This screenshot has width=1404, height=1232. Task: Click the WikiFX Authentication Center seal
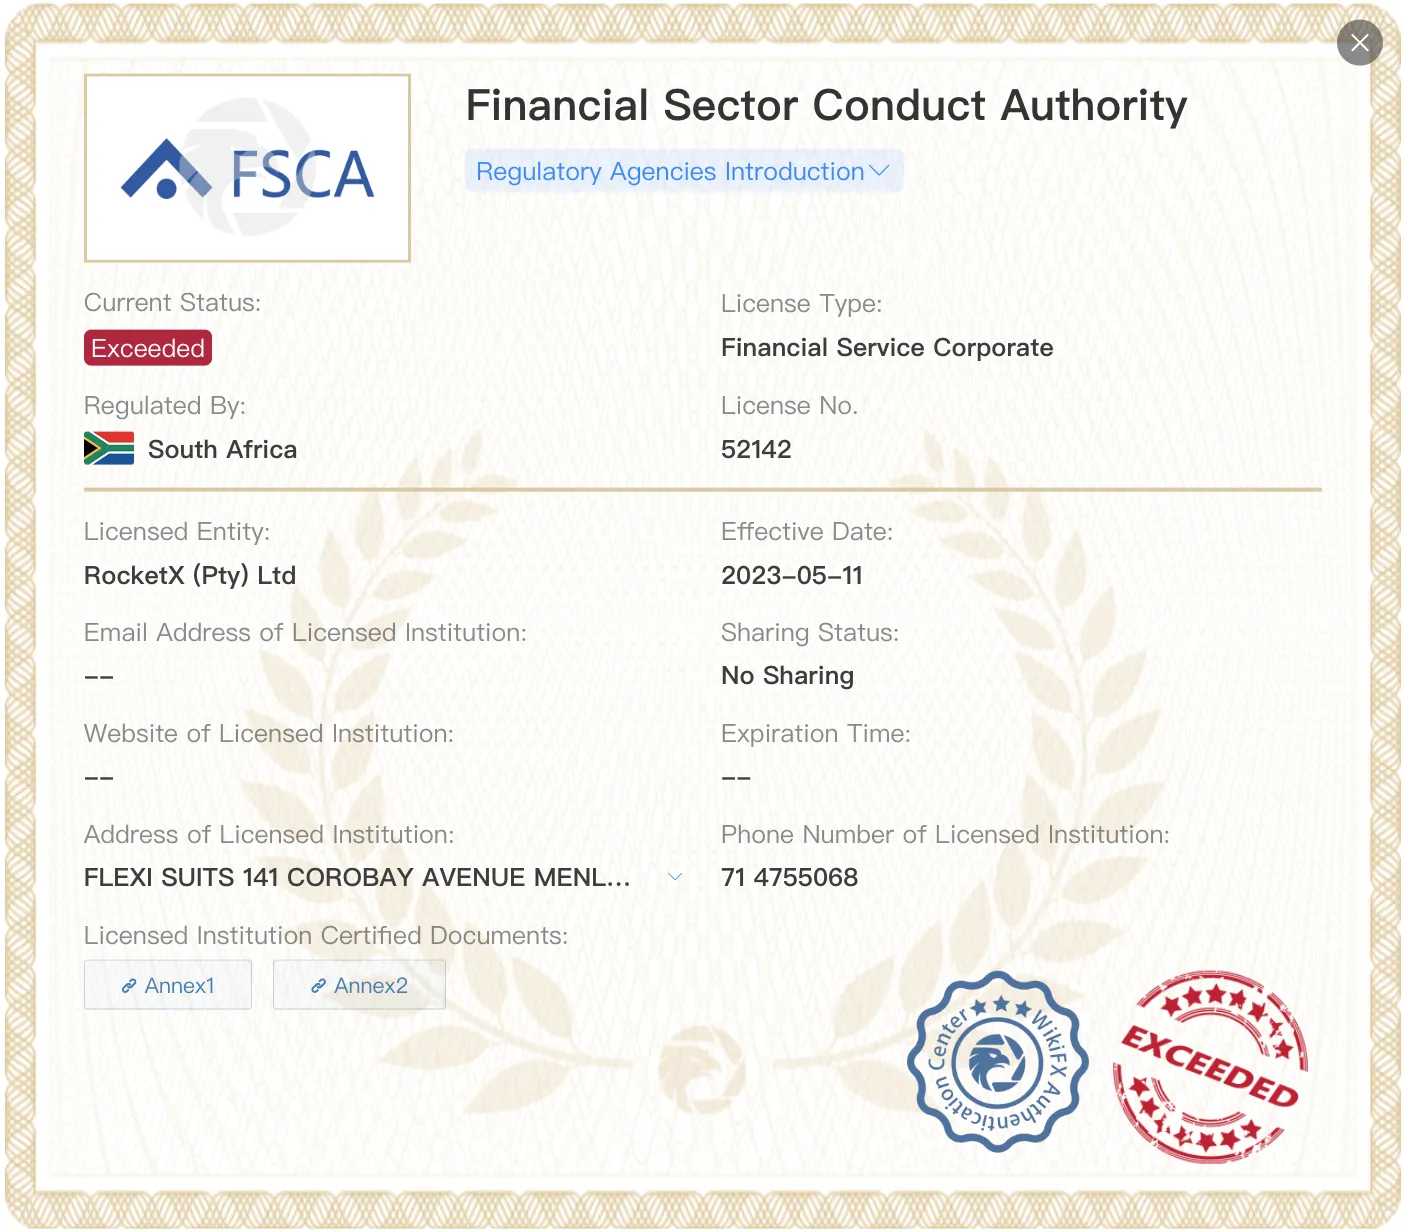click(997, 1061)
